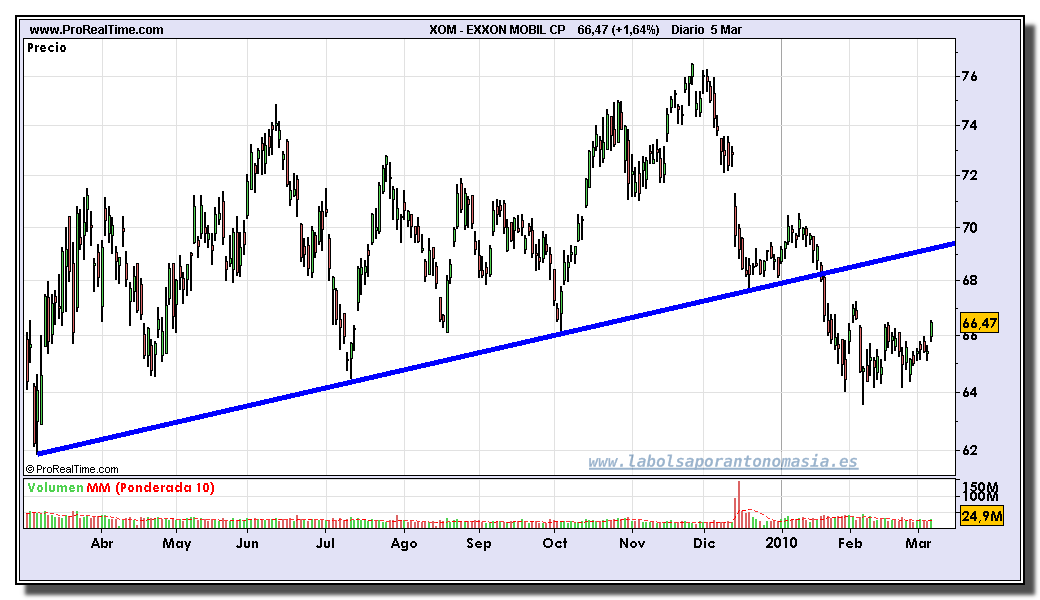
Task: Click the 72 price axis label
Action: click(969, 176)
